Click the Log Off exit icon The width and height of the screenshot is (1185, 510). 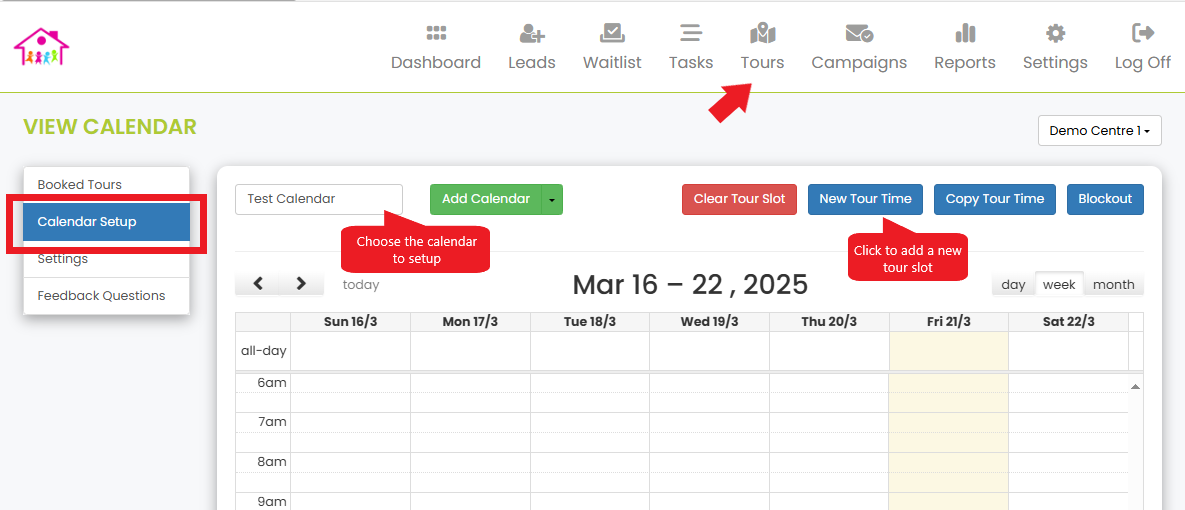pos(1143,32)
